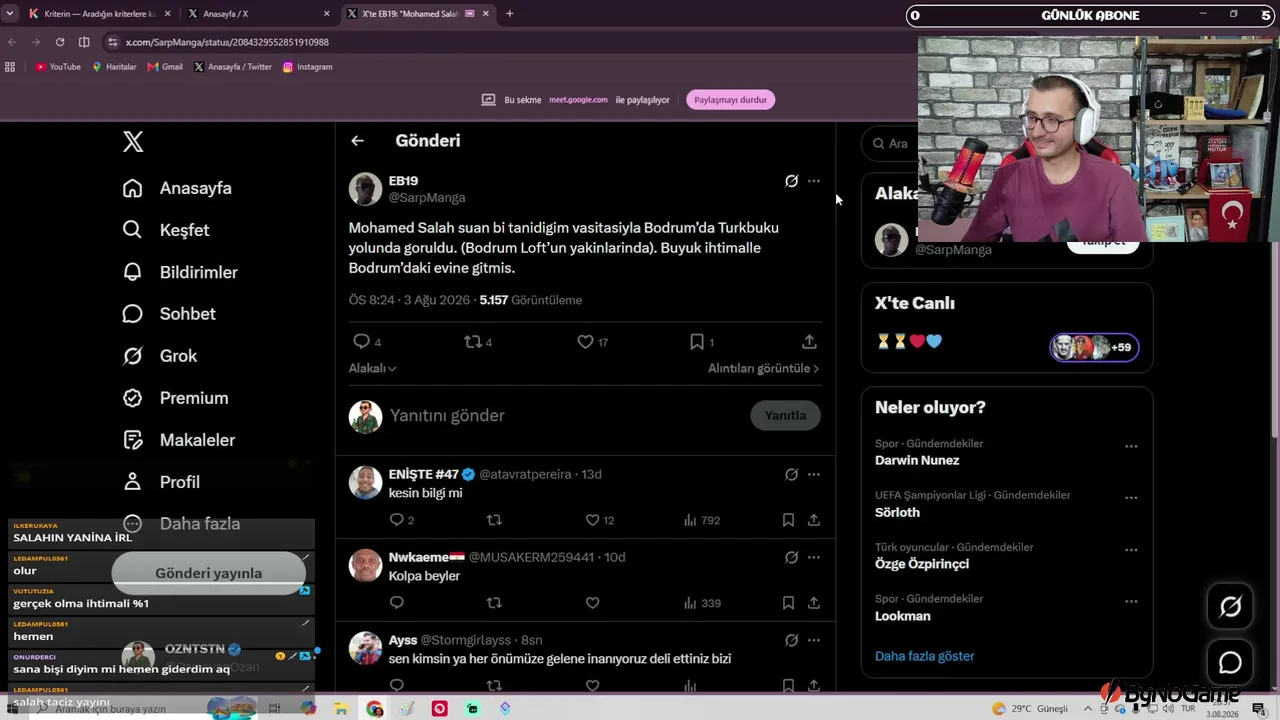Screen dimensions: 1280x720
Task: Open the more menu on Nwkaeme's reply
Action: click(814, 557)
